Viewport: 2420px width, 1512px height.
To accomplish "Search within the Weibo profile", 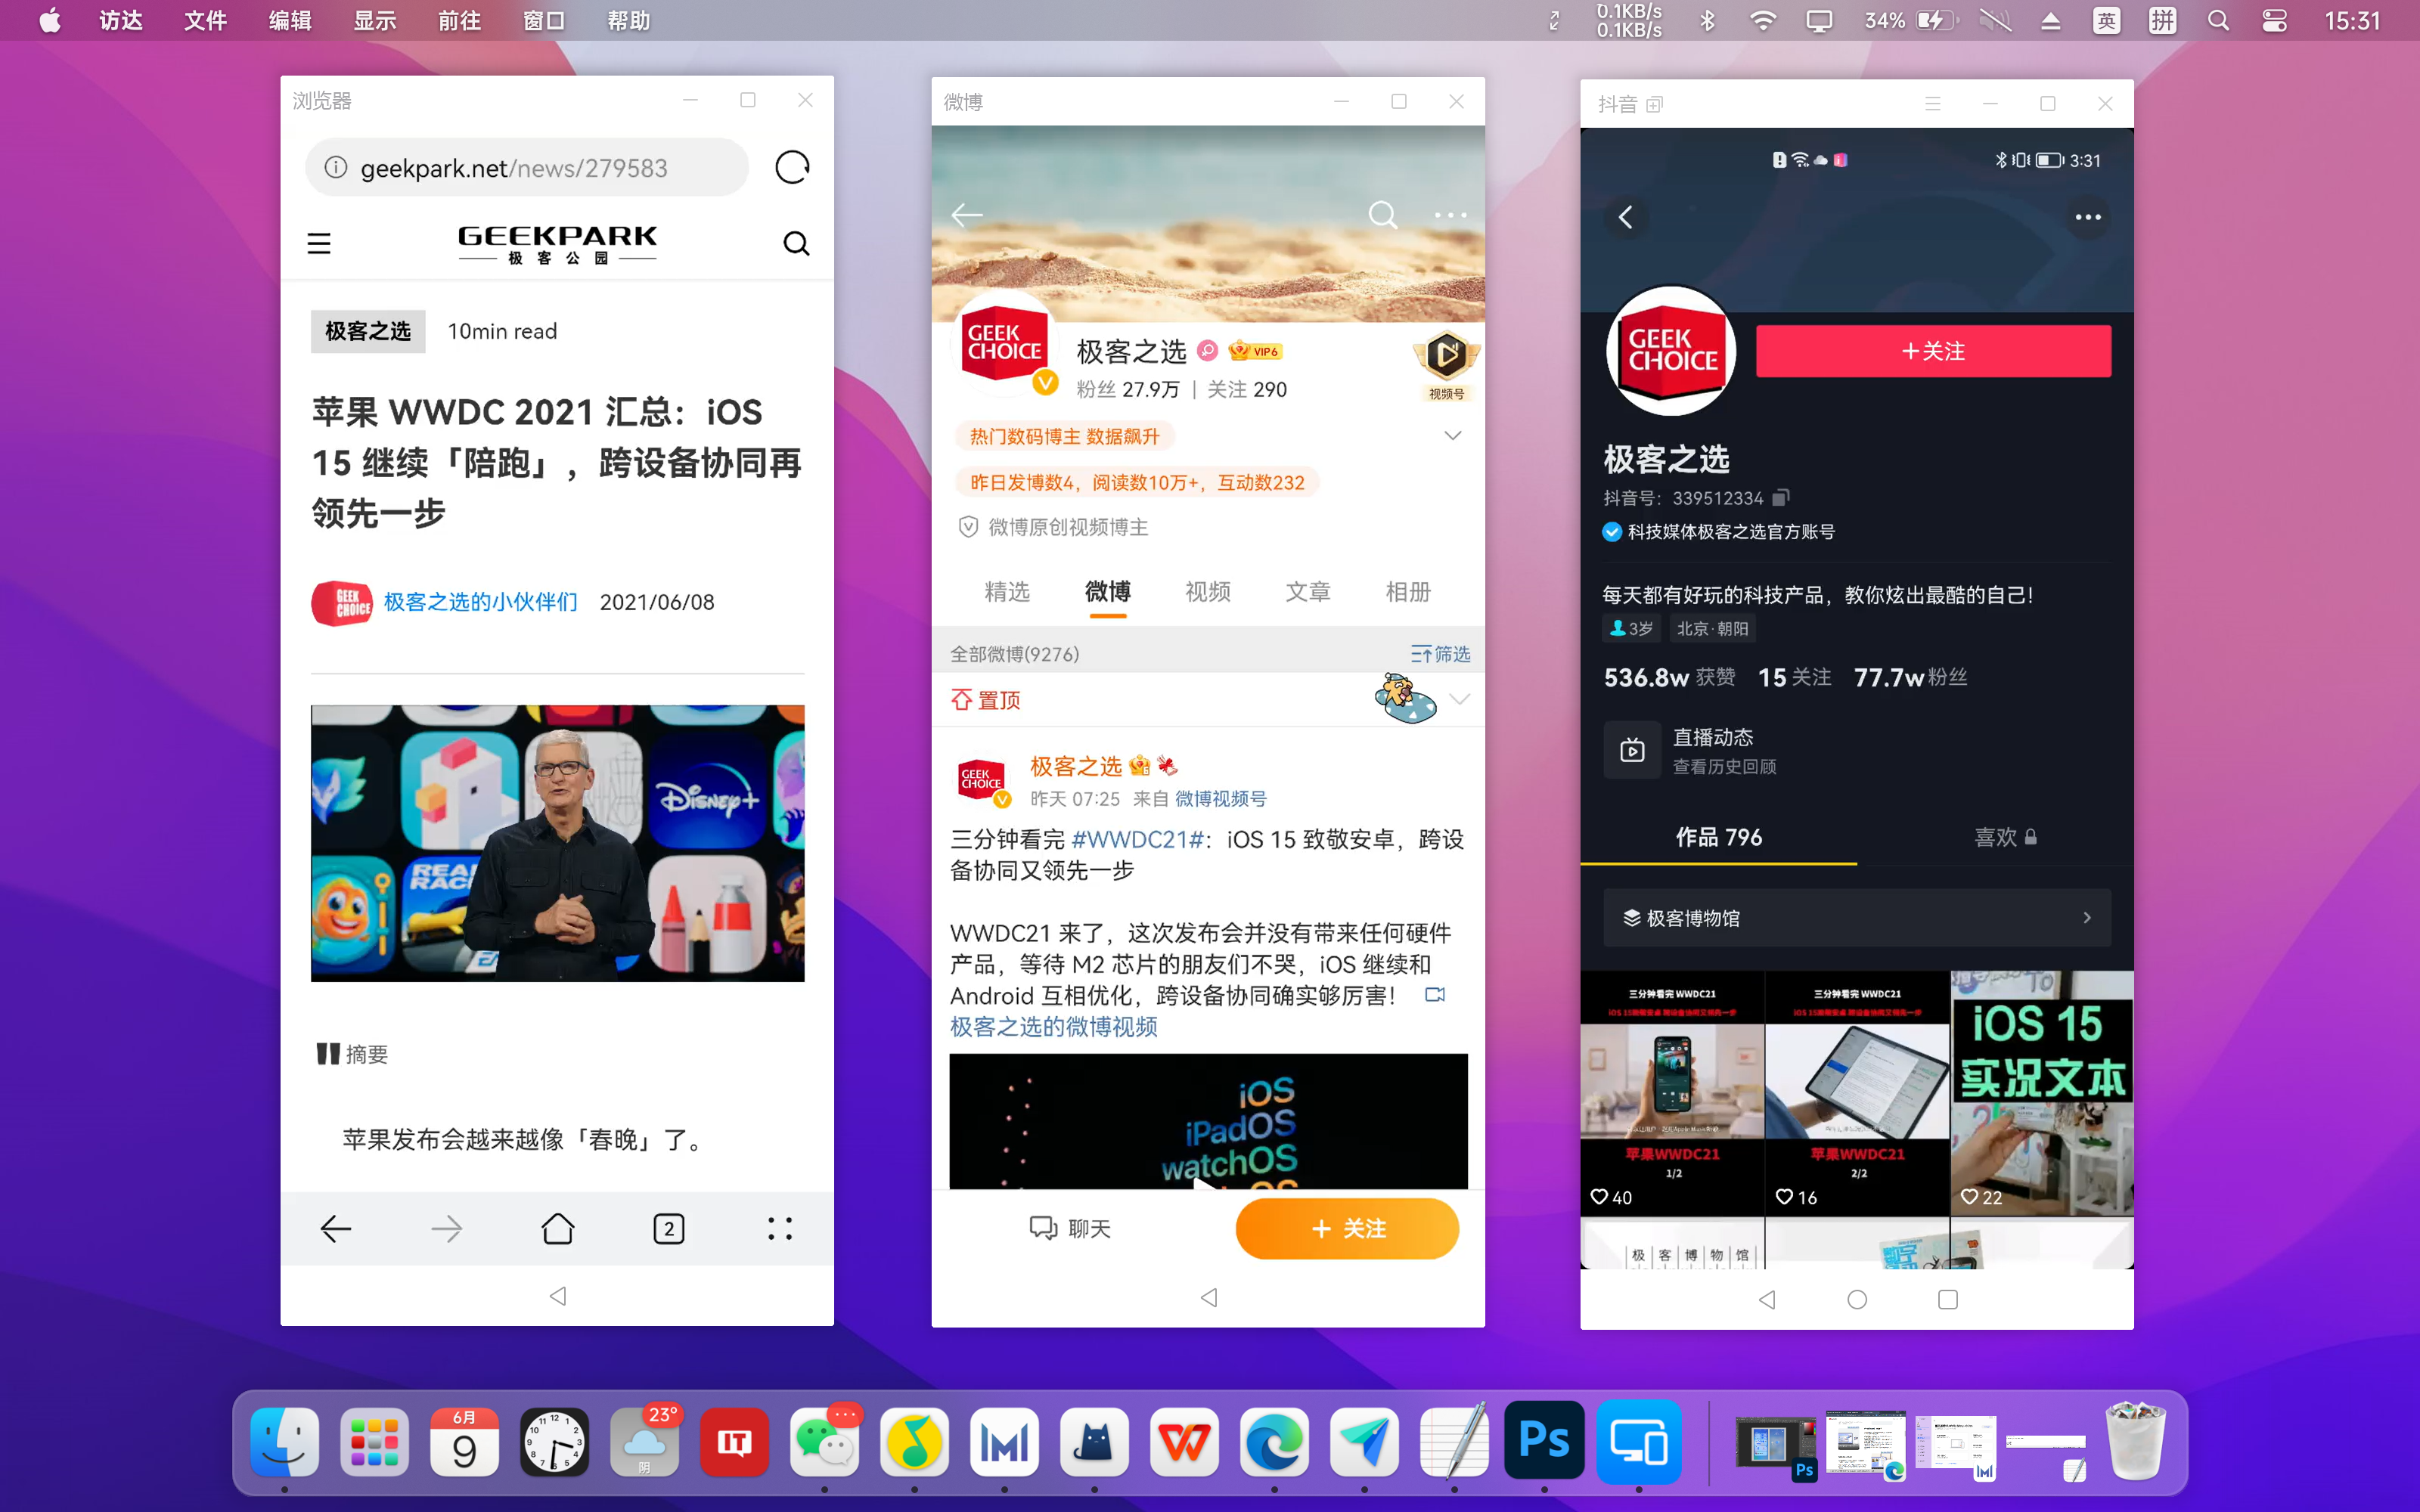I will (x=1383, y=214).
